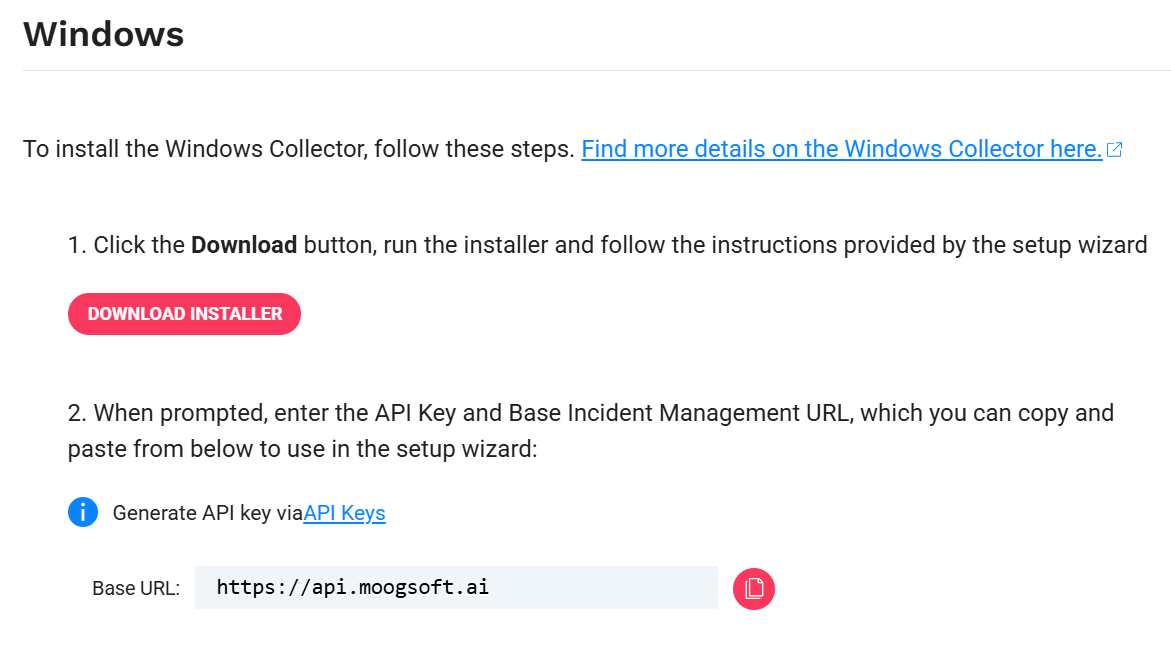Image resolution: width=1171 pixels, height=646 pixels.
Task: Click the Base URL field showing https://api.moogsoft.ai
Action: click(456, 588)
